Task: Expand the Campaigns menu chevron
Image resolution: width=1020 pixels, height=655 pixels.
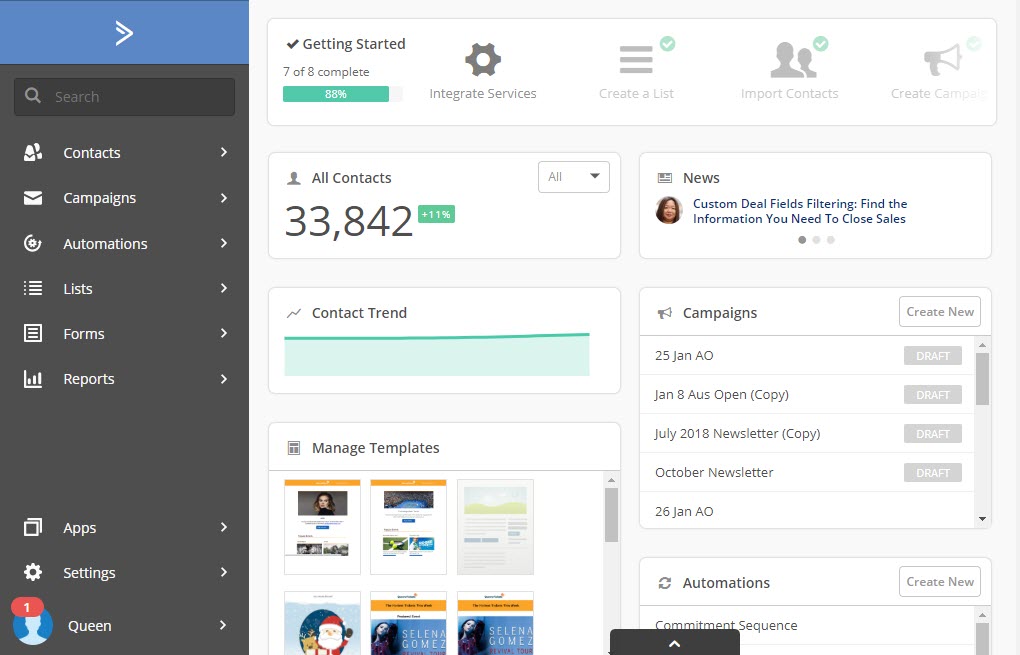Action: point(224,198)
